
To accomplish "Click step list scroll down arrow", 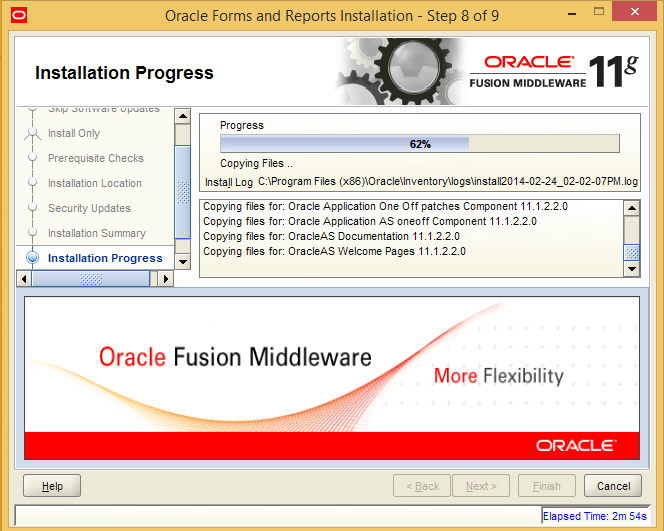I will [x=183, y=262].
